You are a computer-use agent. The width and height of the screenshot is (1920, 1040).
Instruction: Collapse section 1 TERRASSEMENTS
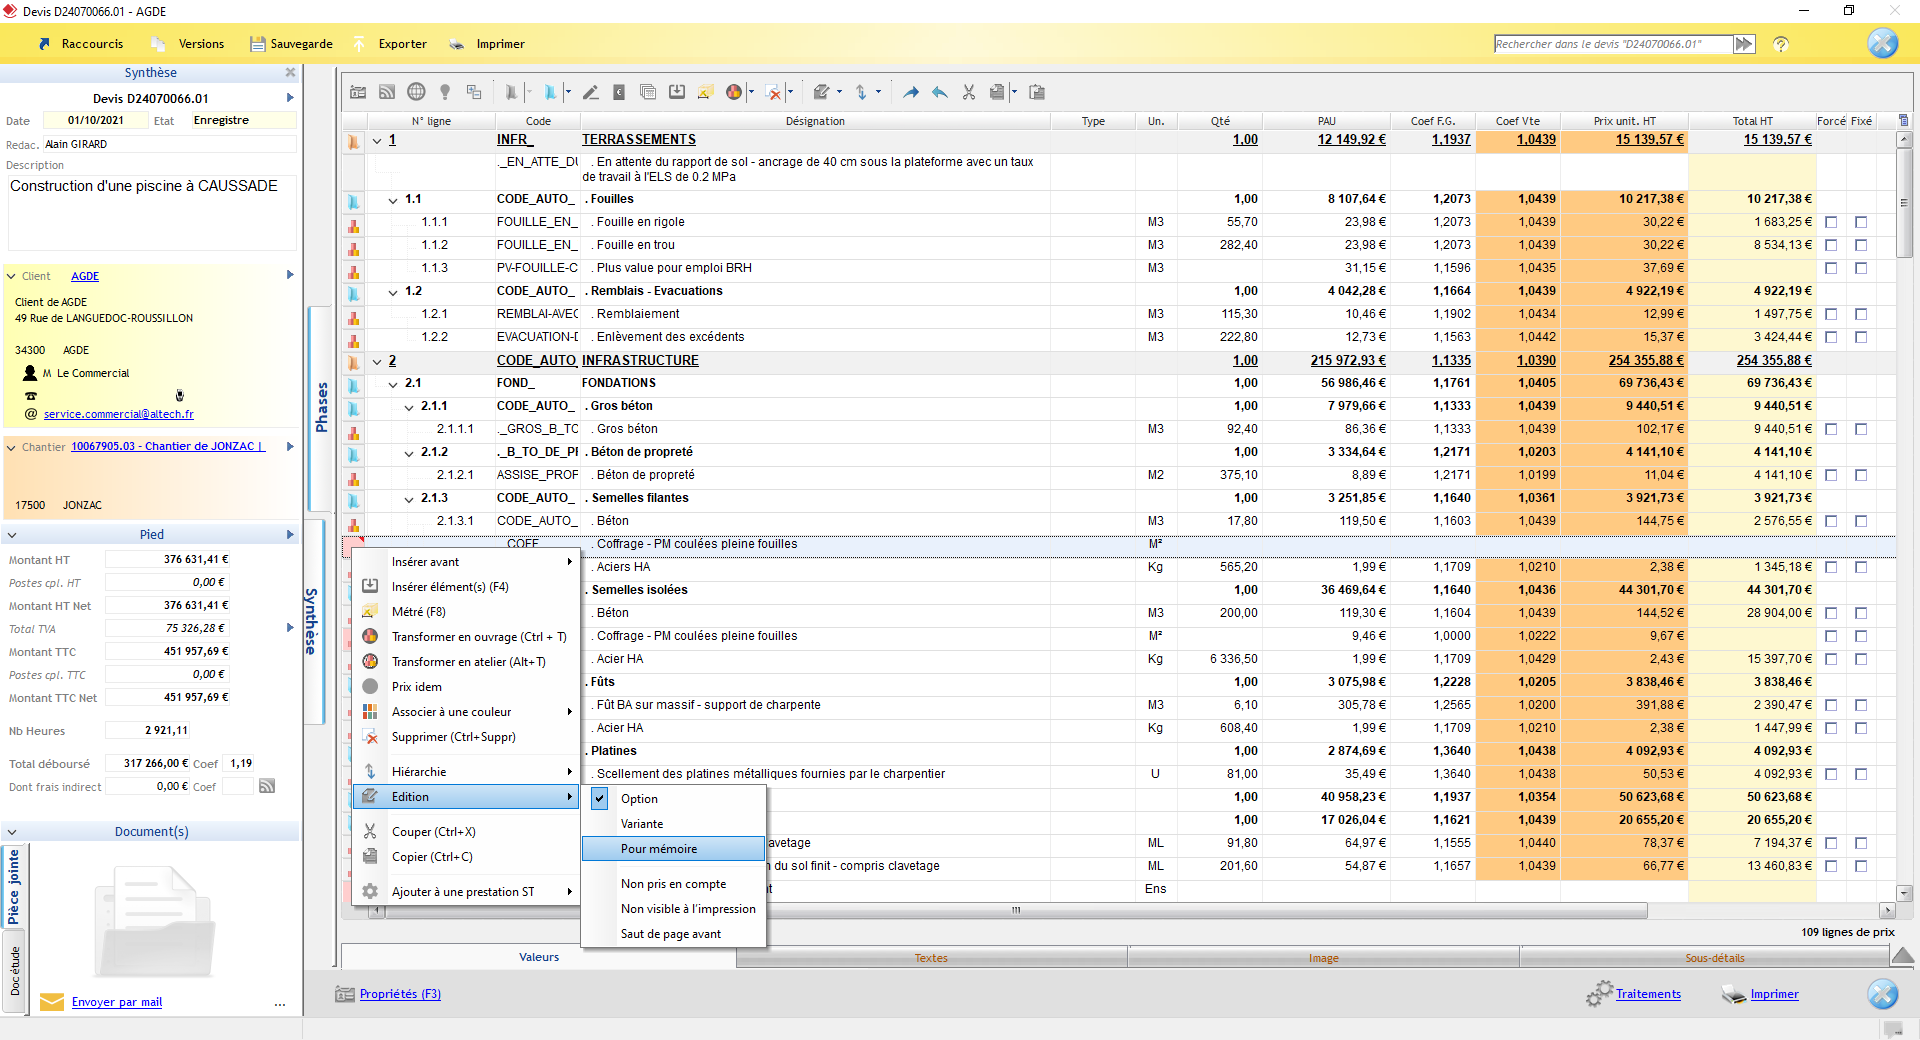[377, 141]
